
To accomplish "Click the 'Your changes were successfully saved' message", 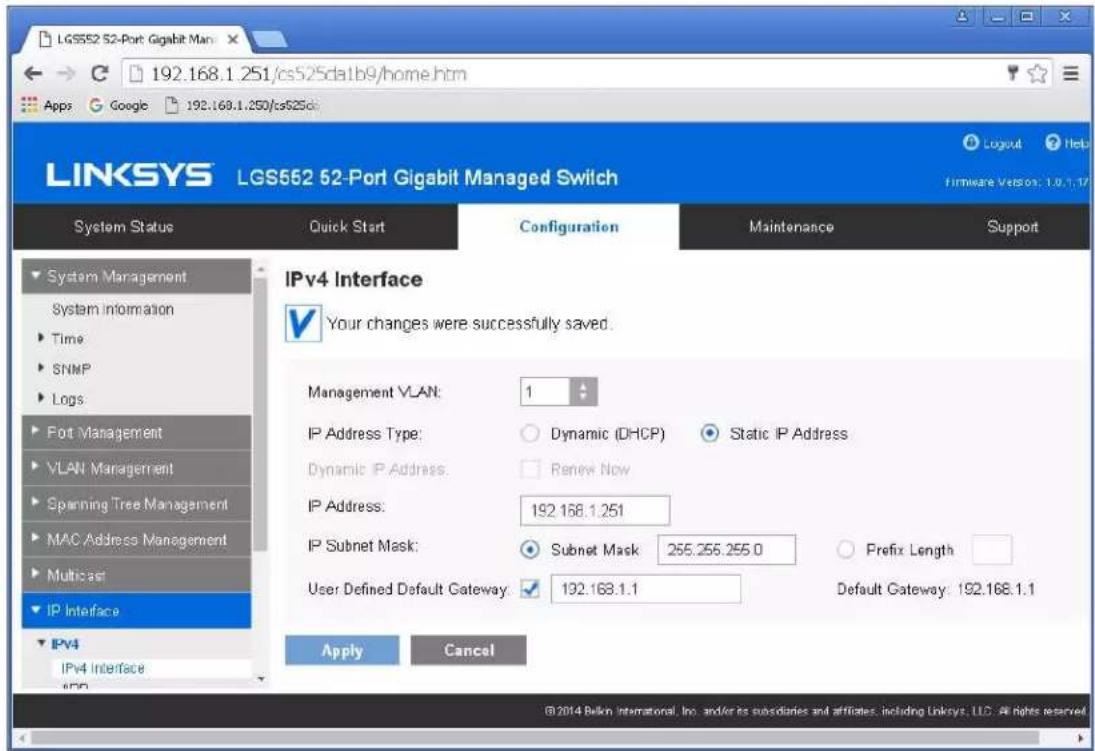I will 469,323.
